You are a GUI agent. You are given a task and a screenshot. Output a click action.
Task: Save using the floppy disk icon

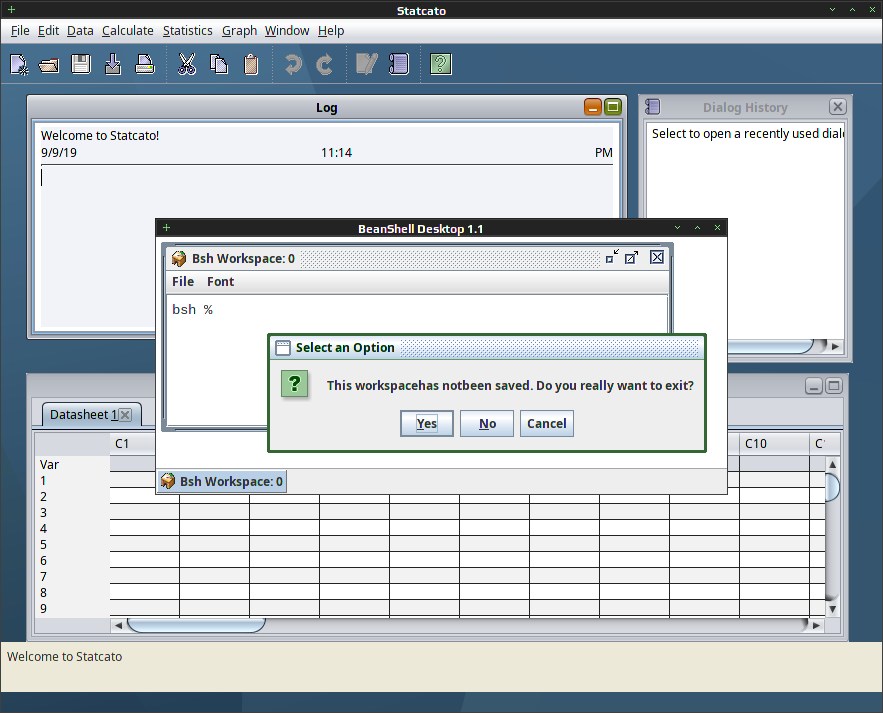pyautogui.click(x=81, y=64)
